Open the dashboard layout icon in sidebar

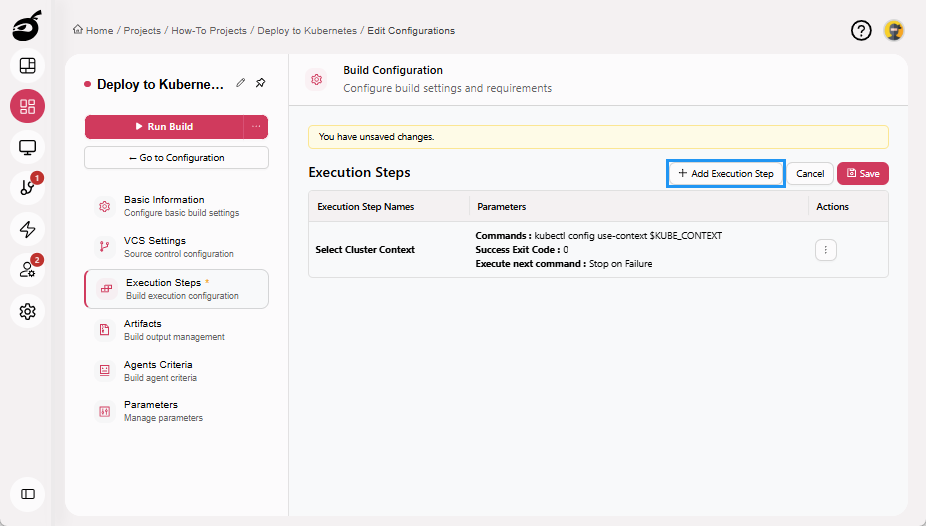click(27, 66)
